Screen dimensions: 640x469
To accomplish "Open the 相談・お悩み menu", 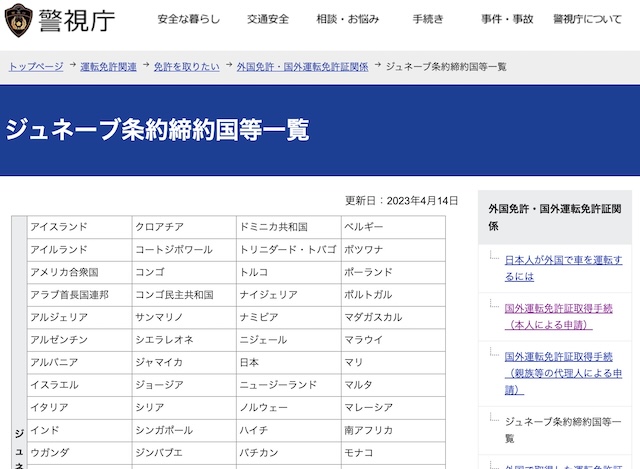I will click(x=348, y=19).
